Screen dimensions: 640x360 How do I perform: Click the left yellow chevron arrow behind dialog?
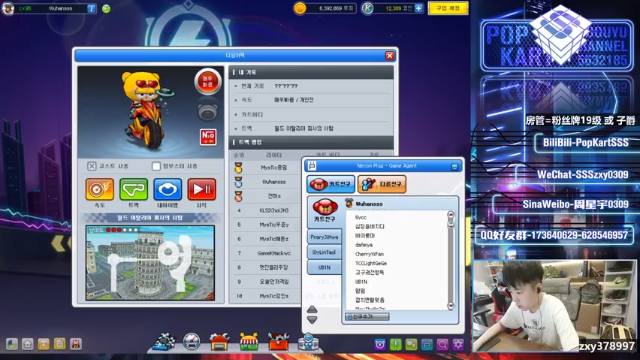pyautogui.click(x=60, y=243)
